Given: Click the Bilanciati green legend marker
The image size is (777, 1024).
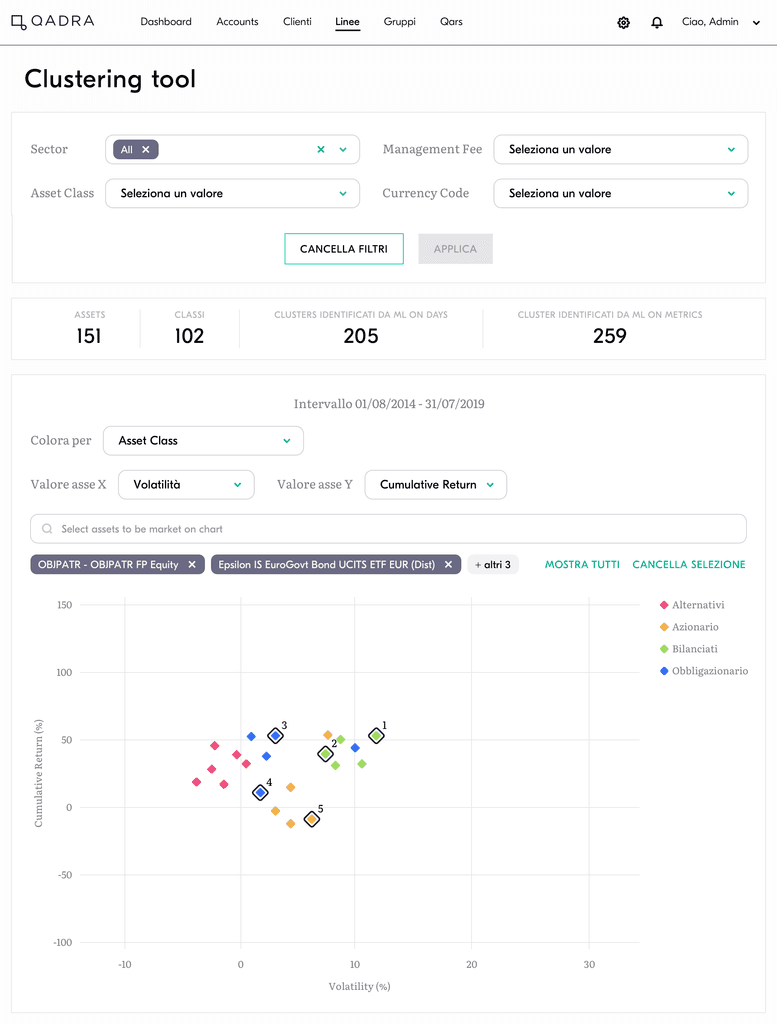Looking at the screenshot, I should [664, 649].
